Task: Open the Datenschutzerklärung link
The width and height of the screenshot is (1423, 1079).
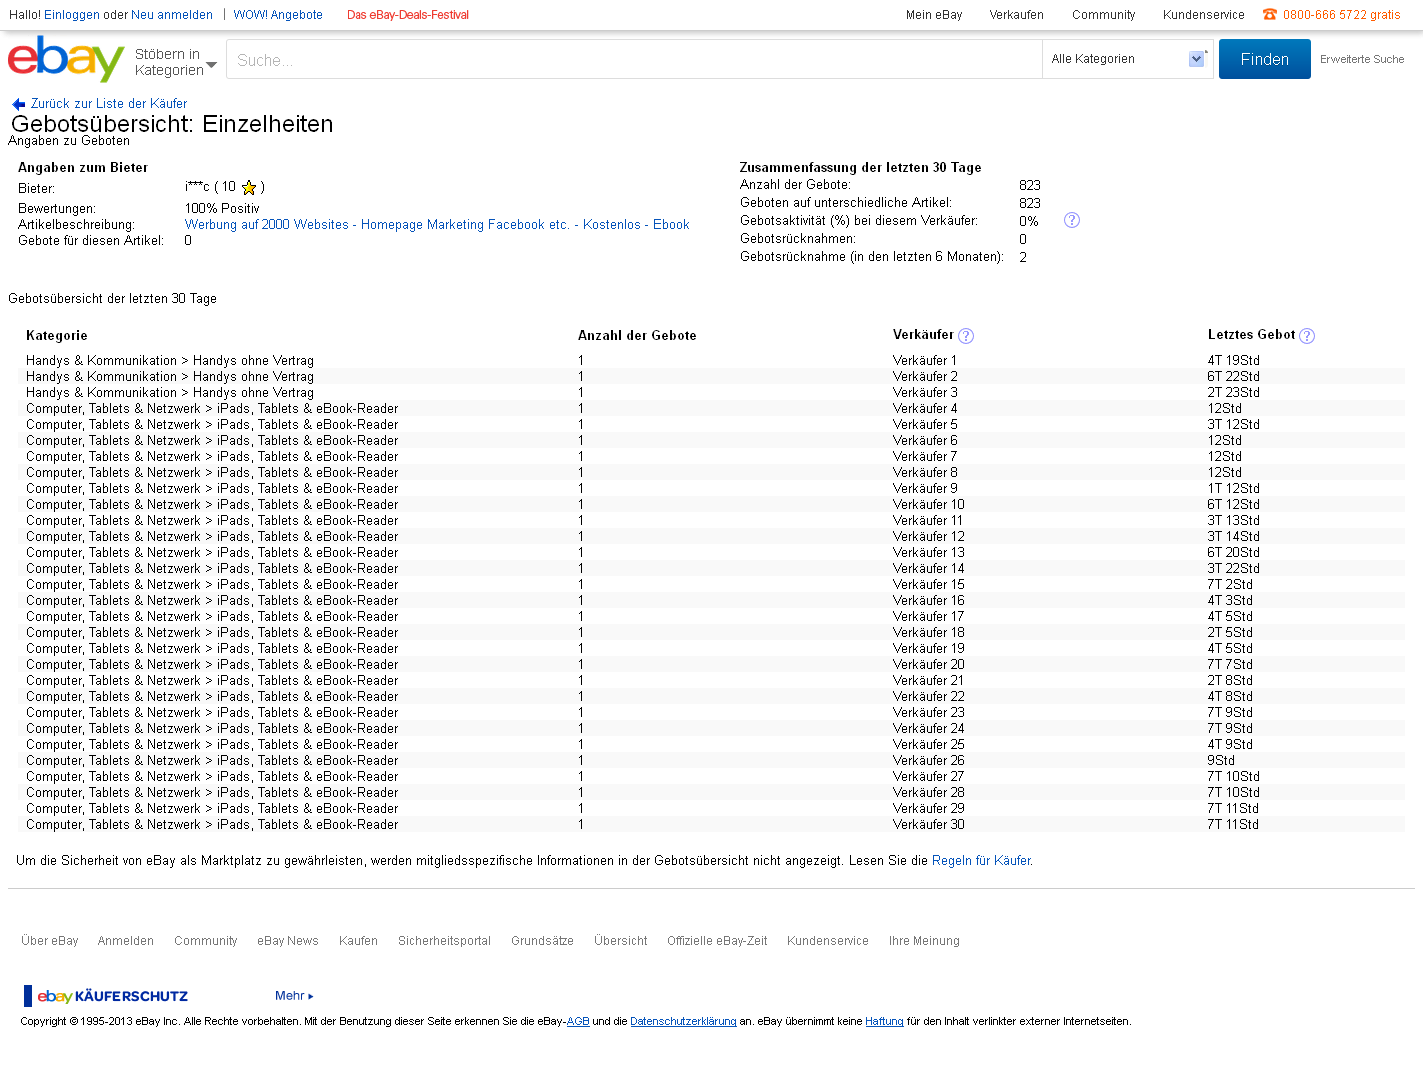Action: coord(683,1022)
